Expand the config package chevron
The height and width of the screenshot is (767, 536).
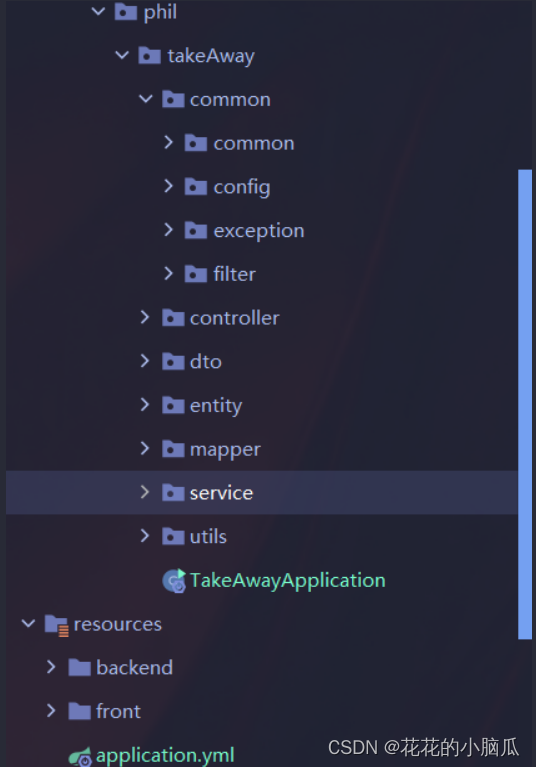pyautogui.click(x=168, y=186)
